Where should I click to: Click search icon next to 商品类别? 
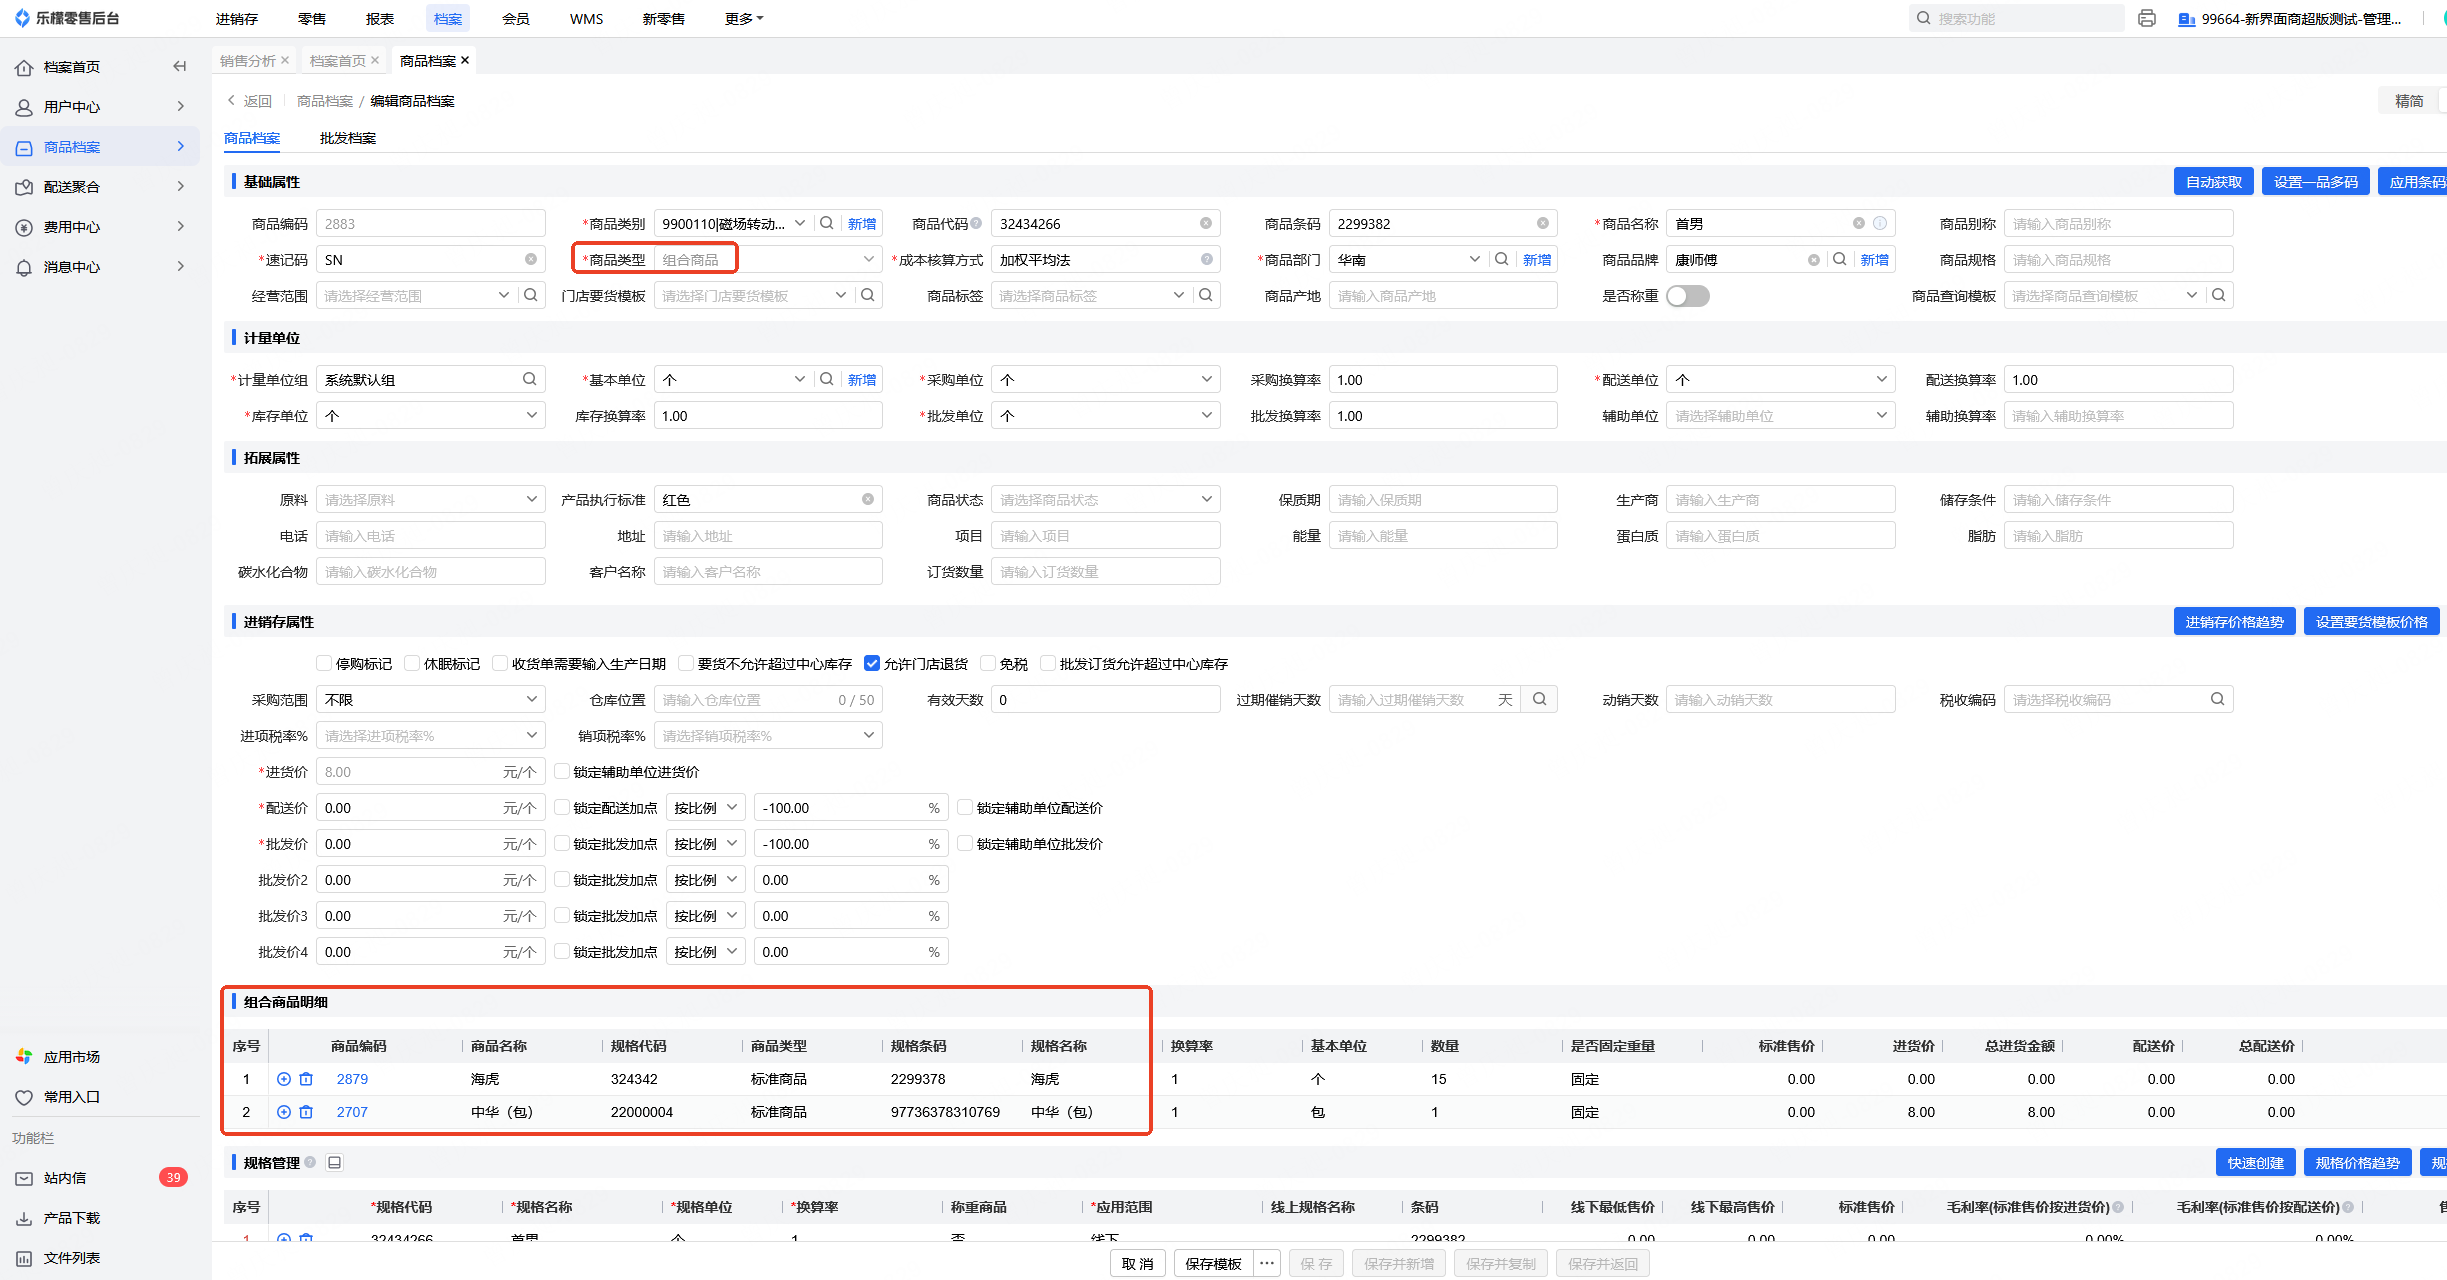827,224
